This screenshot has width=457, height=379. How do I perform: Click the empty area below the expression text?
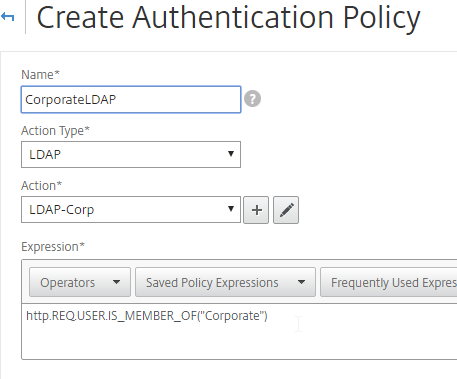(233, 343)
